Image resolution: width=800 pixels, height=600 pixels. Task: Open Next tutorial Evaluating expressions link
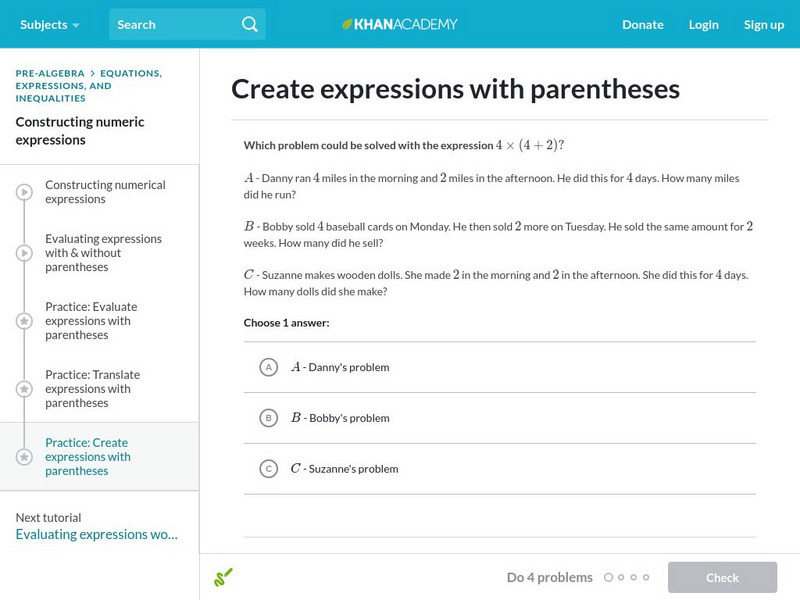96,534
